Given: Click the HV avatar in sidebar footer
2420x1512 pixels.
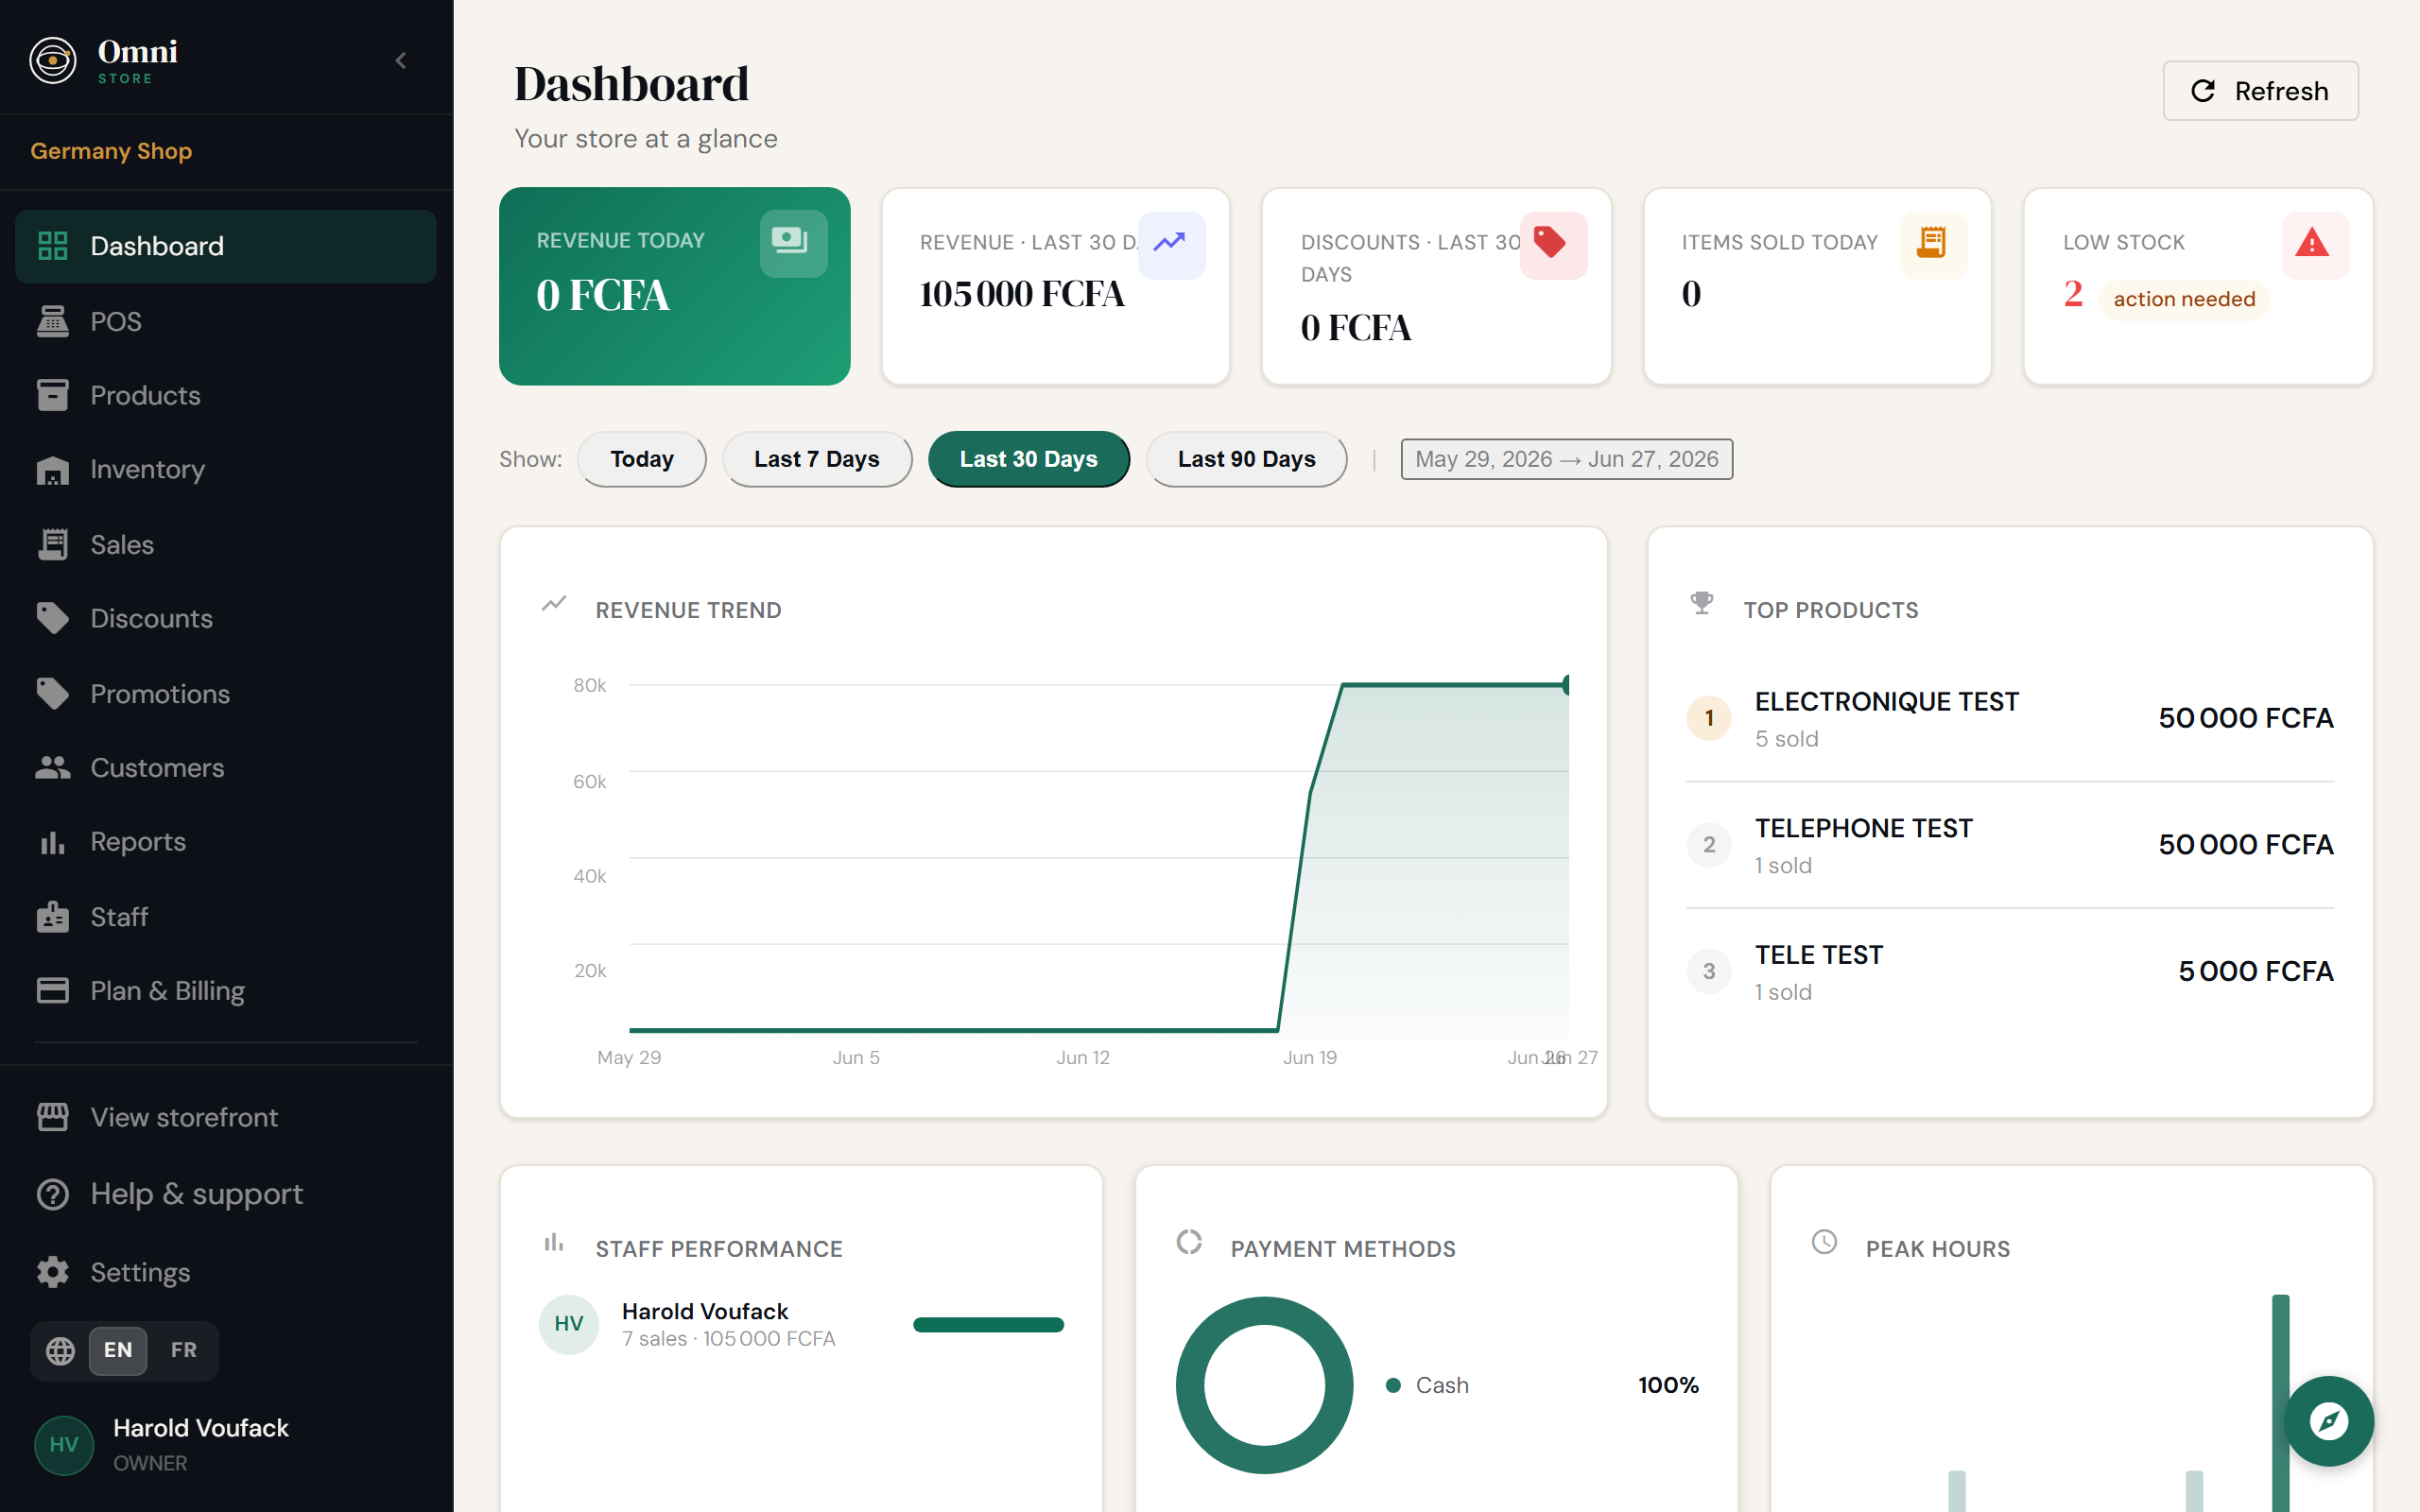Looking at the screenshot, I should point(64,1444).
